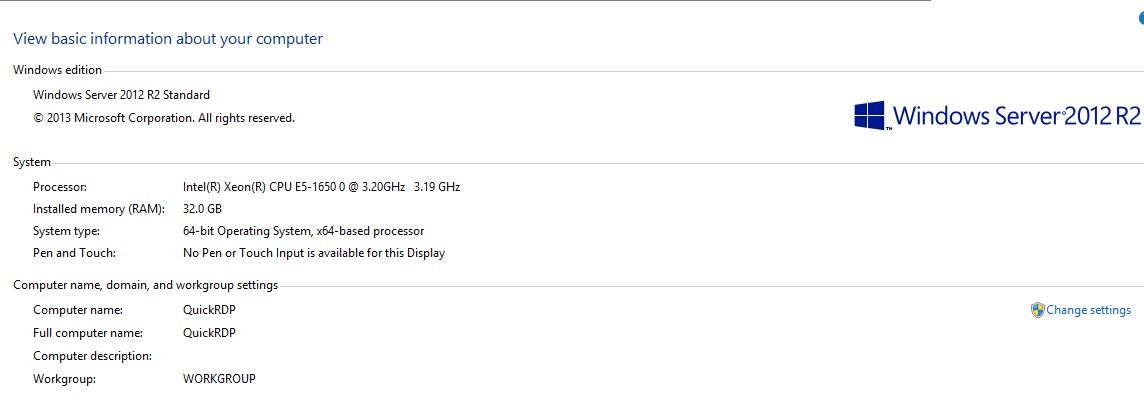The height and width of the screenshot is (400, 1144).
Task: Click the Pen and Touch label
Action: point(74,253)
